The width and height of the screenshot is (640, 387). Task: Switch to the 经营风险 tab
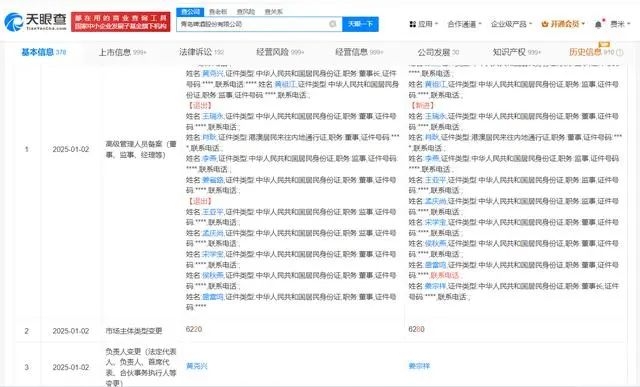[280, 52]
